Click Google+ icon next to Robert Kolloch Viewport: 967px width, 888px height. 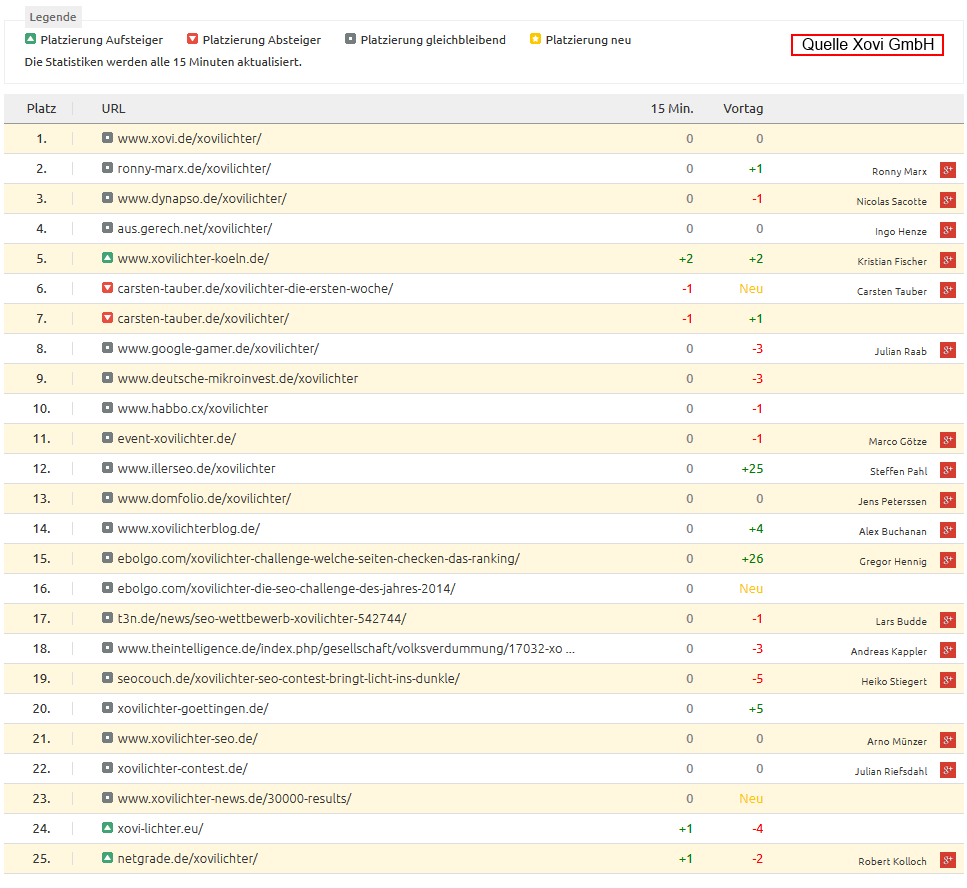point(947,860)
